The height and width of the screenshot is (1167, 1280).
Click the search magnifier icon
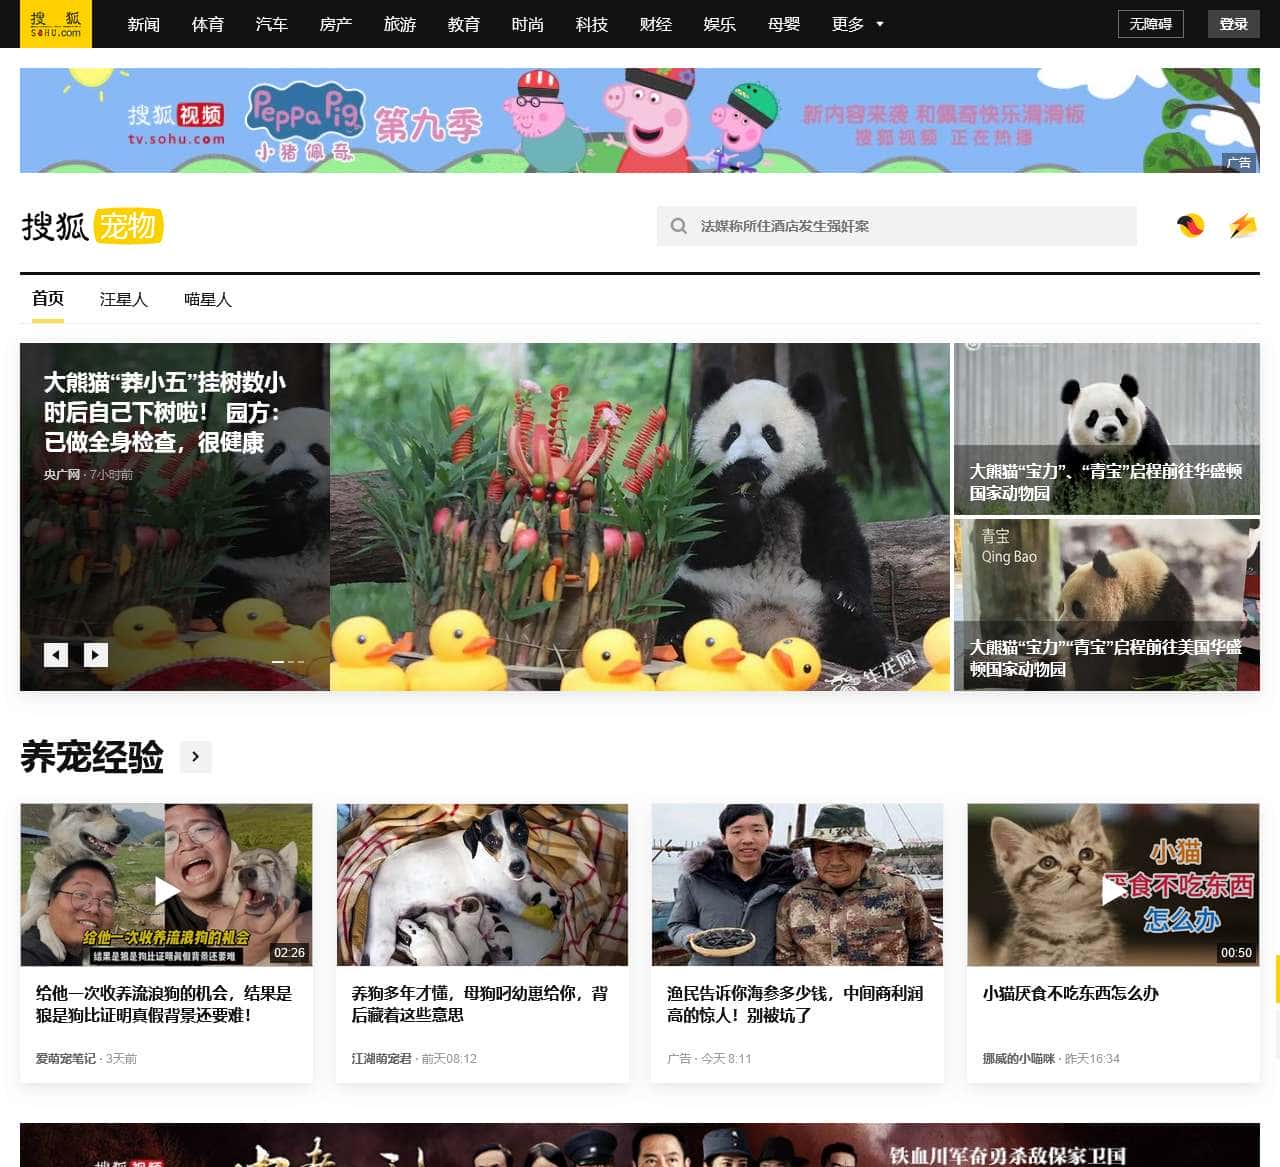tap(678, 226)
